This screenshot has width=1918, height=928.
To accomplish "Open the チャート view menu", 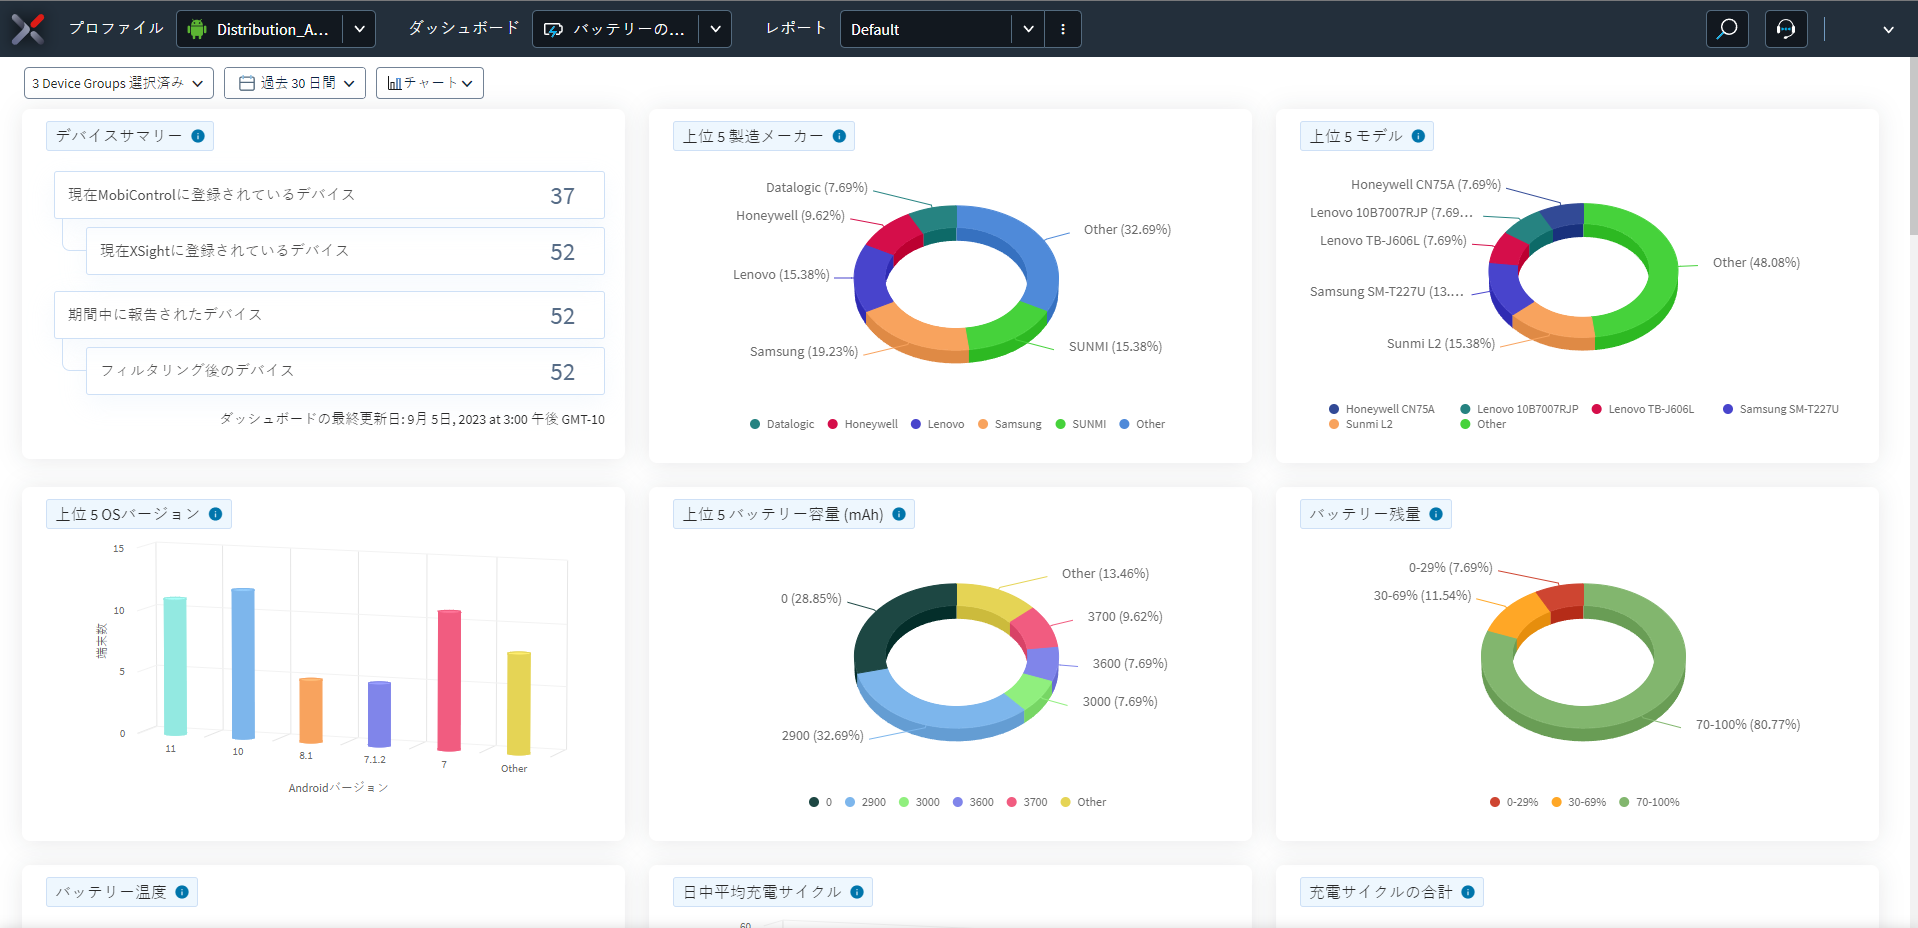I will [x=429, y=83].
